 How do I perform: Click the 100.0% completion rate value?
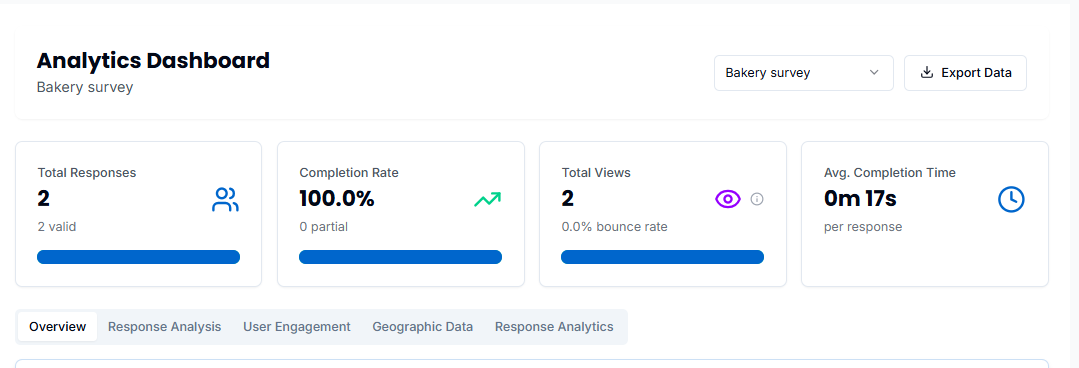click(x=337, y=199)
